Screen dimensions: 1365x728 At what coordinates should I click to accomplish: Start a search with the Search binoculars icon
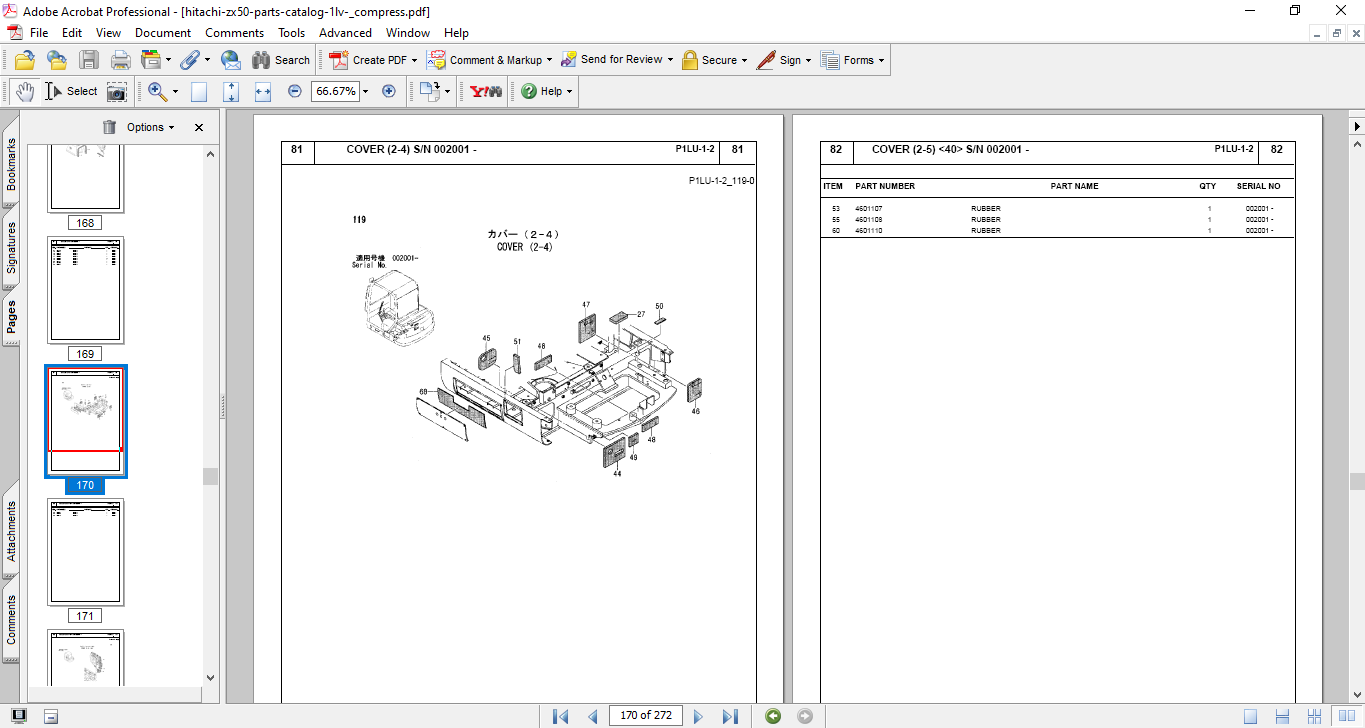(x=260, y=59)
